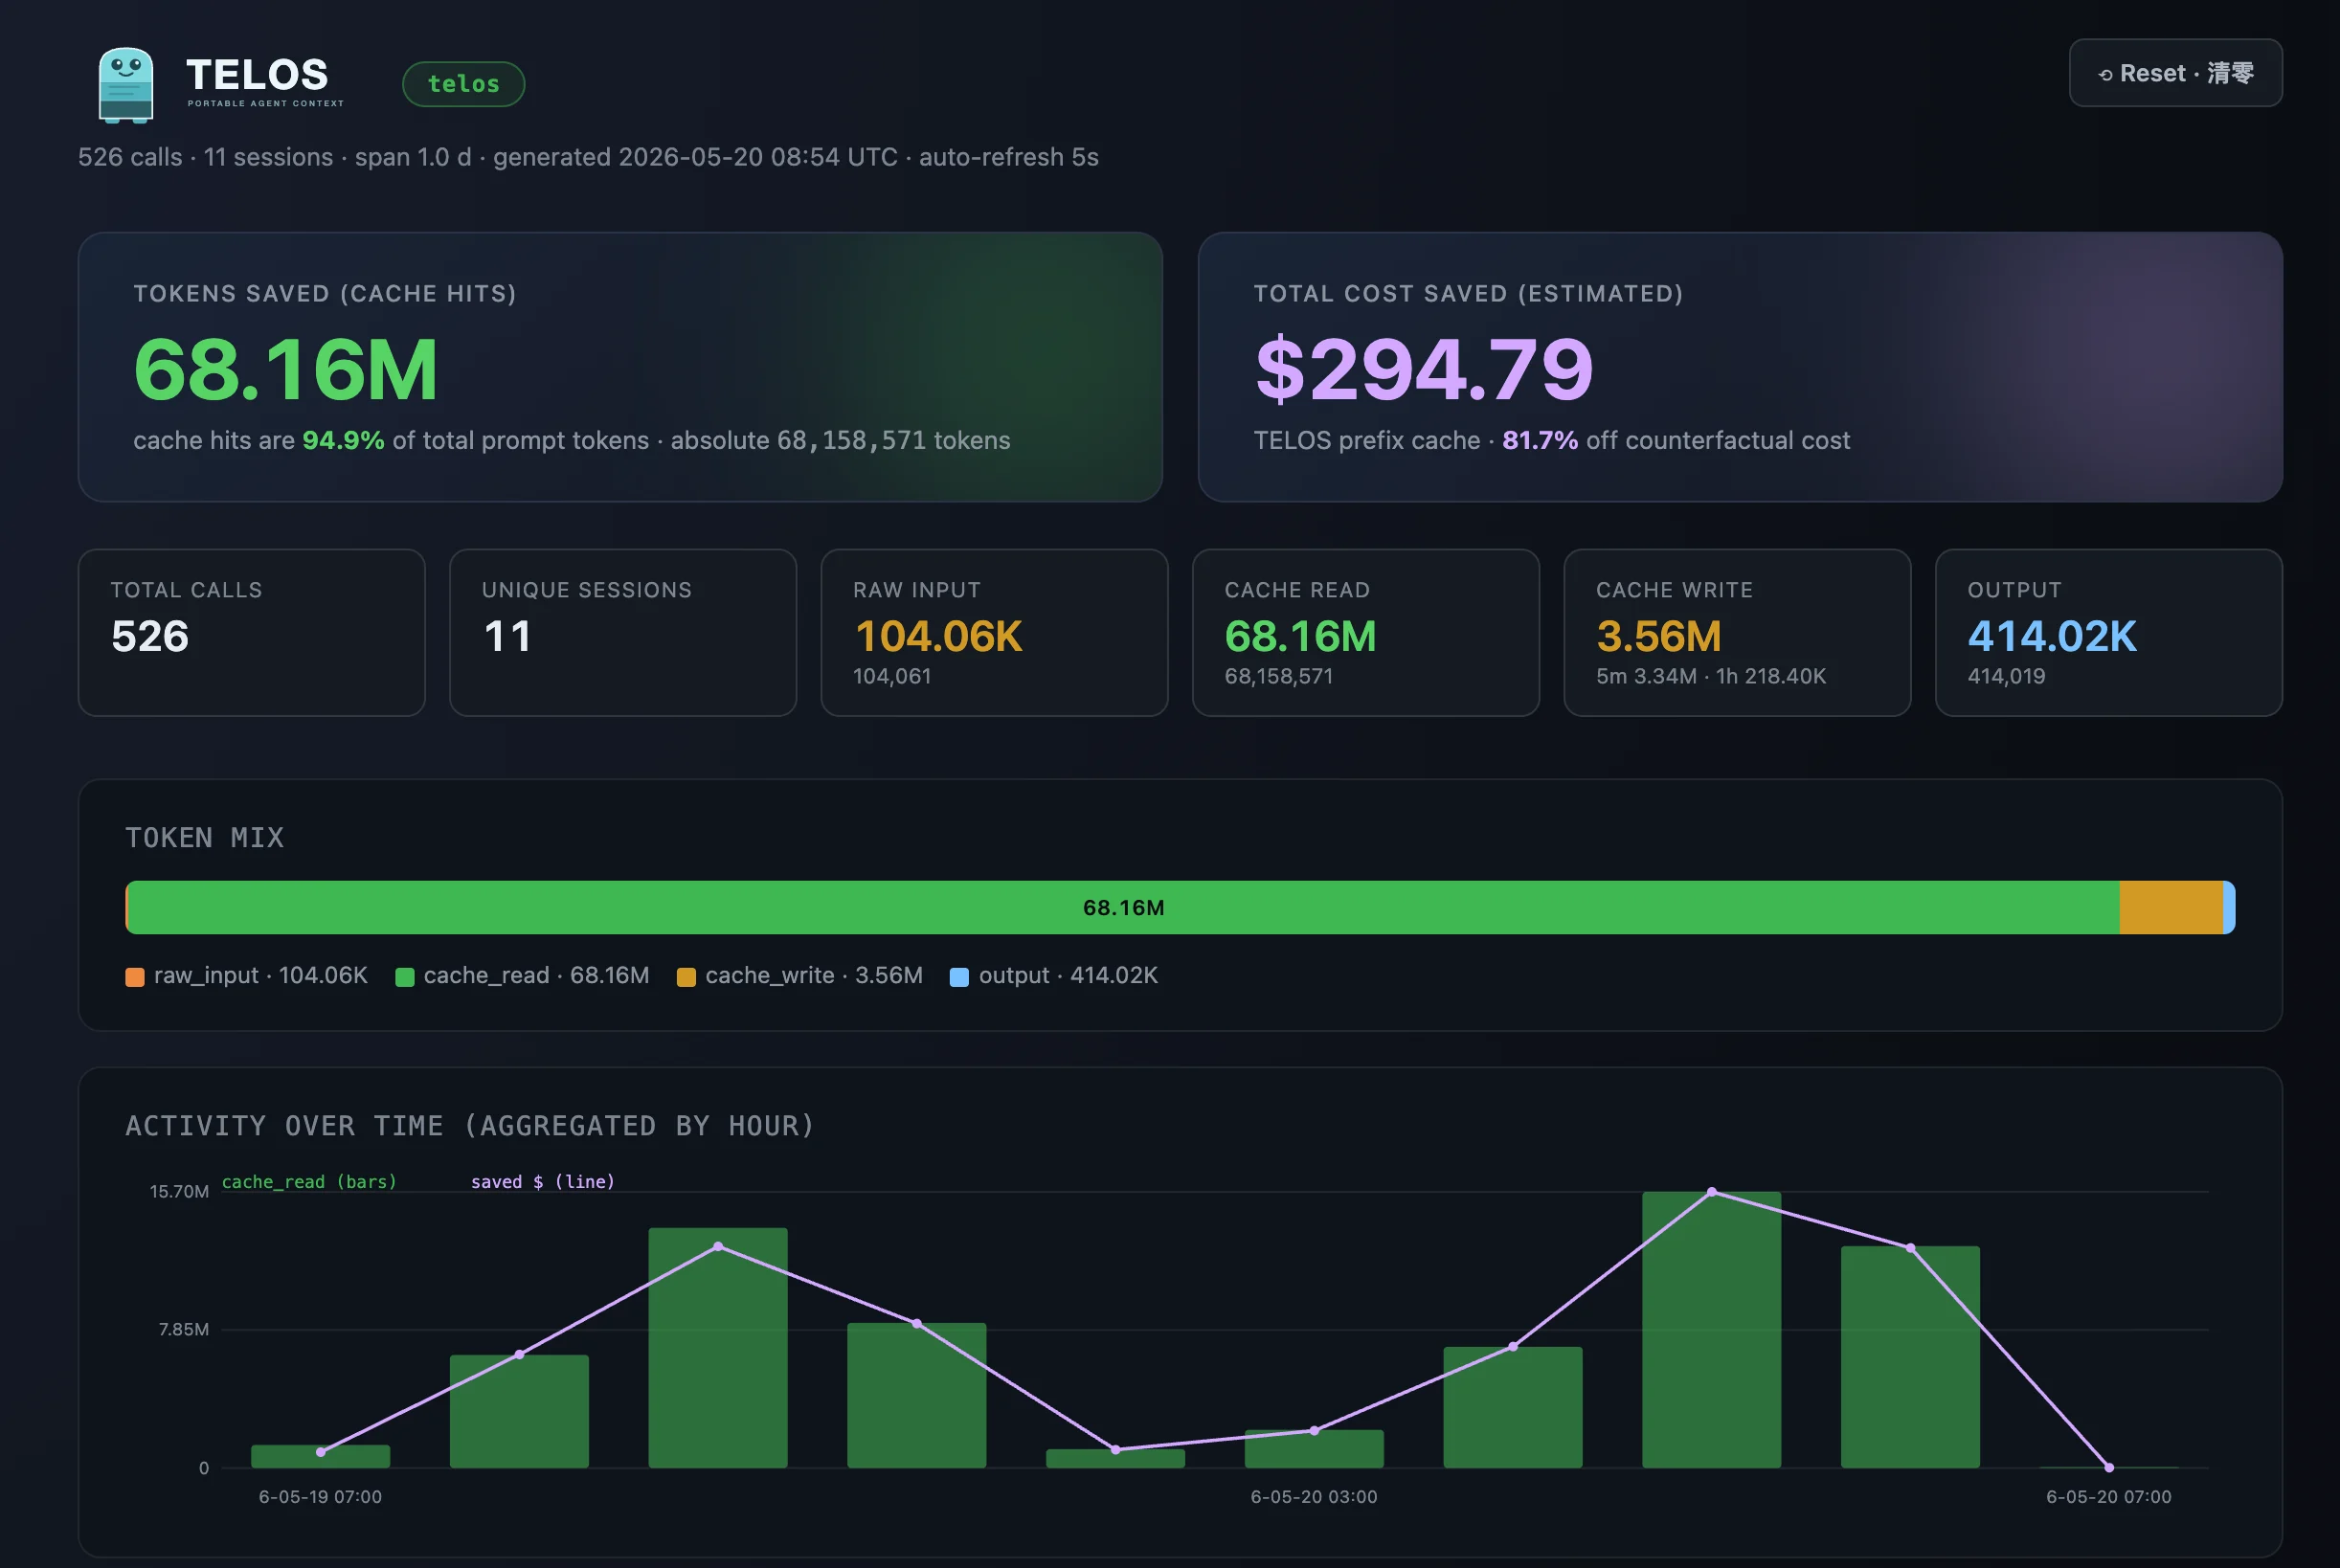
Task: Click the Reset · 清零 button
Action: 2175,73
